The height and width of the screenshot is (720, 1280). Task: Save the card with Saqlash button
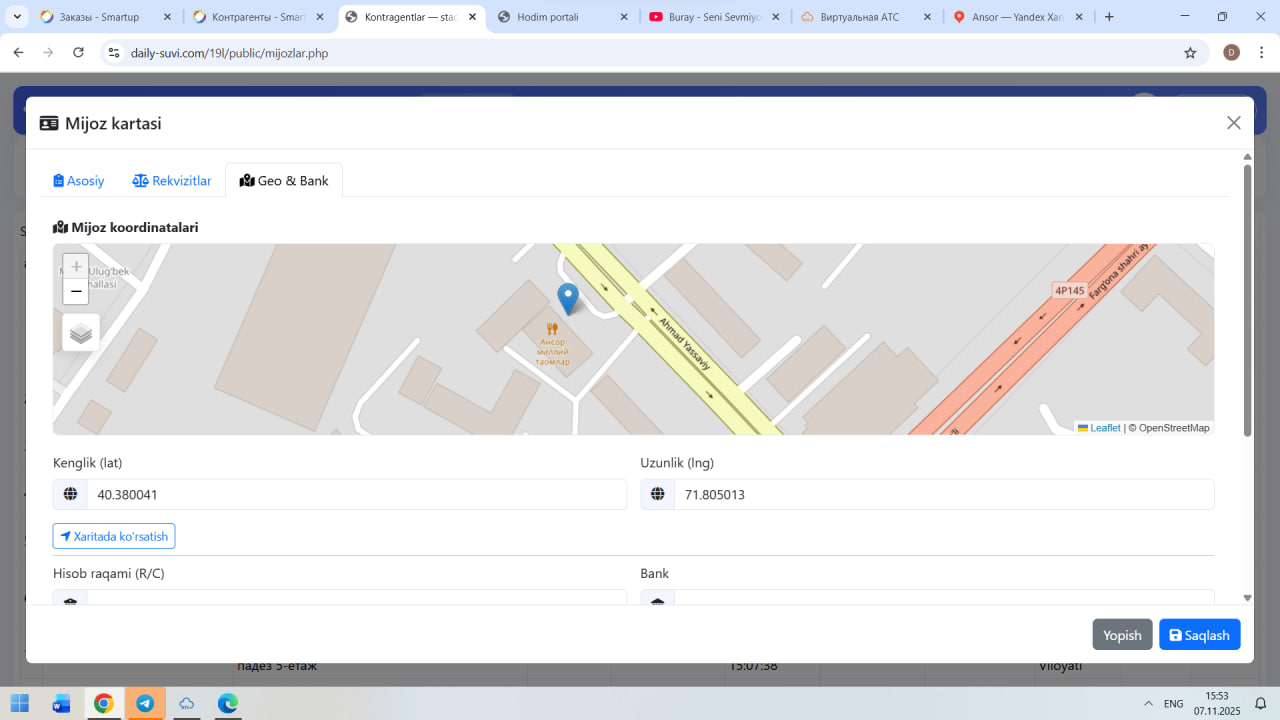pos(1199,635)
